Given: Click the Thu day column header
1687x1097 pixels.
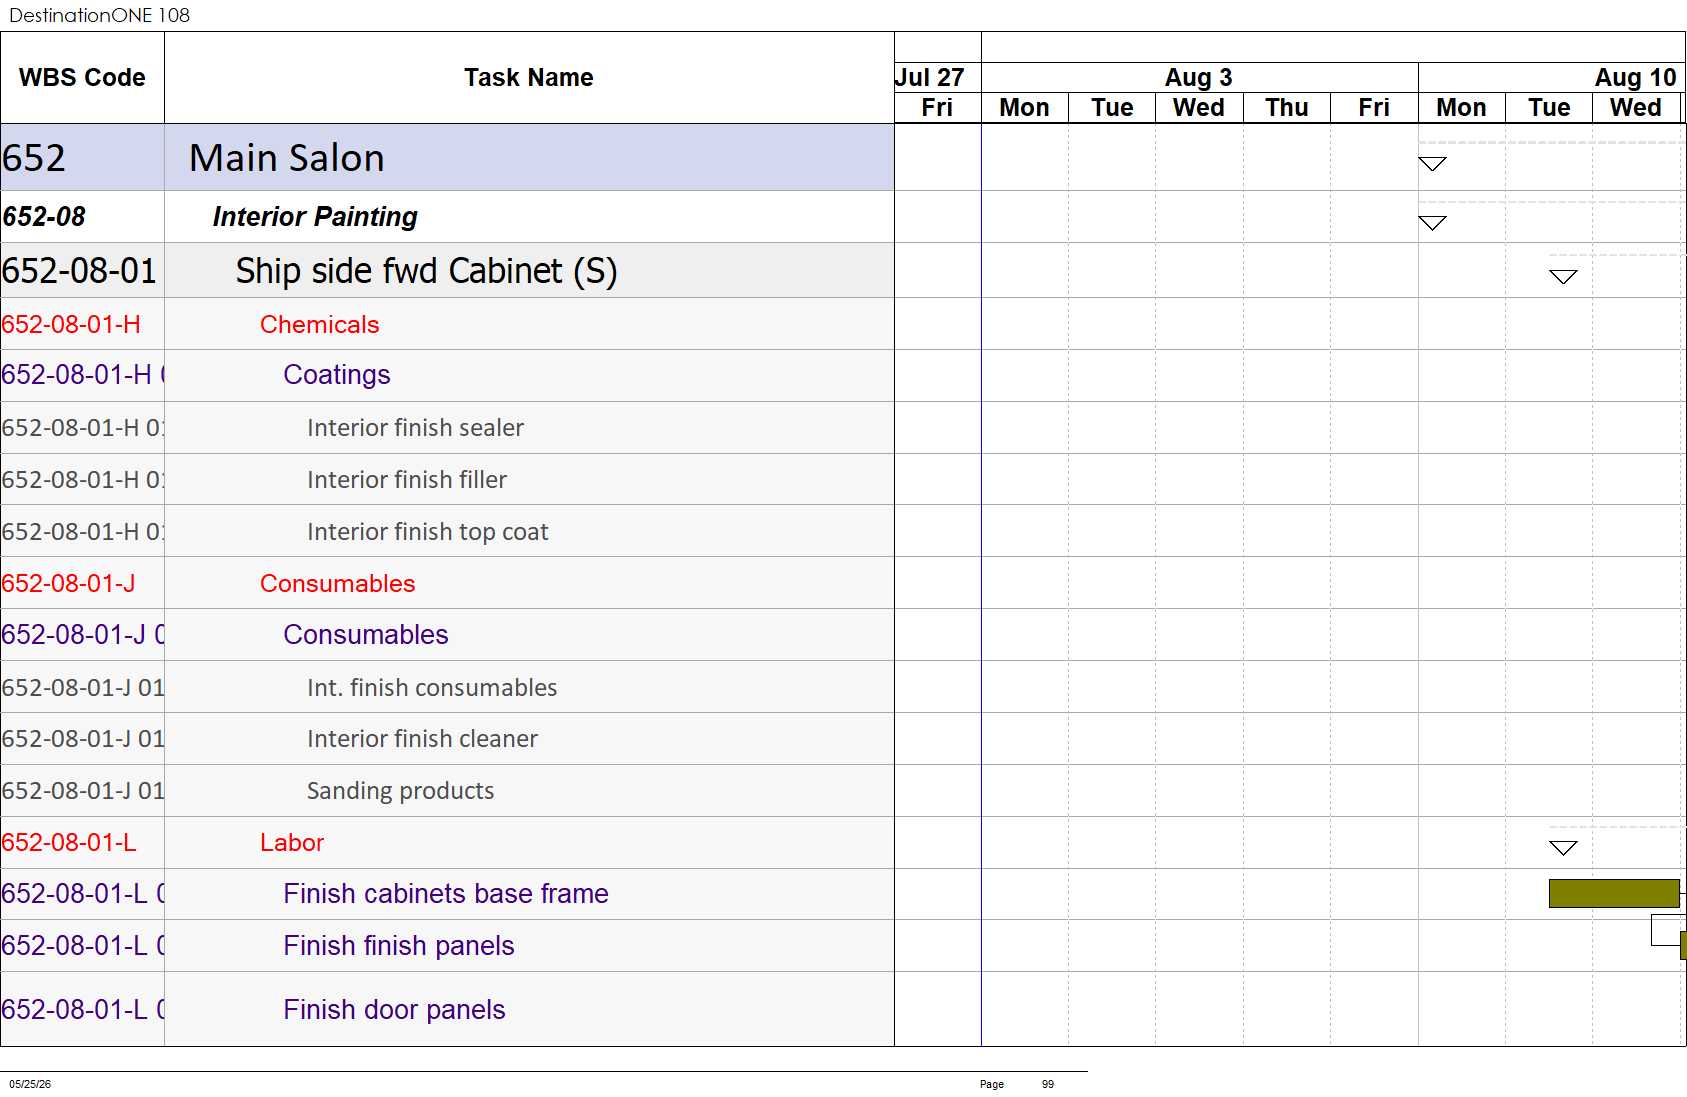Looking at the screenshot, I should point(1287,108).
